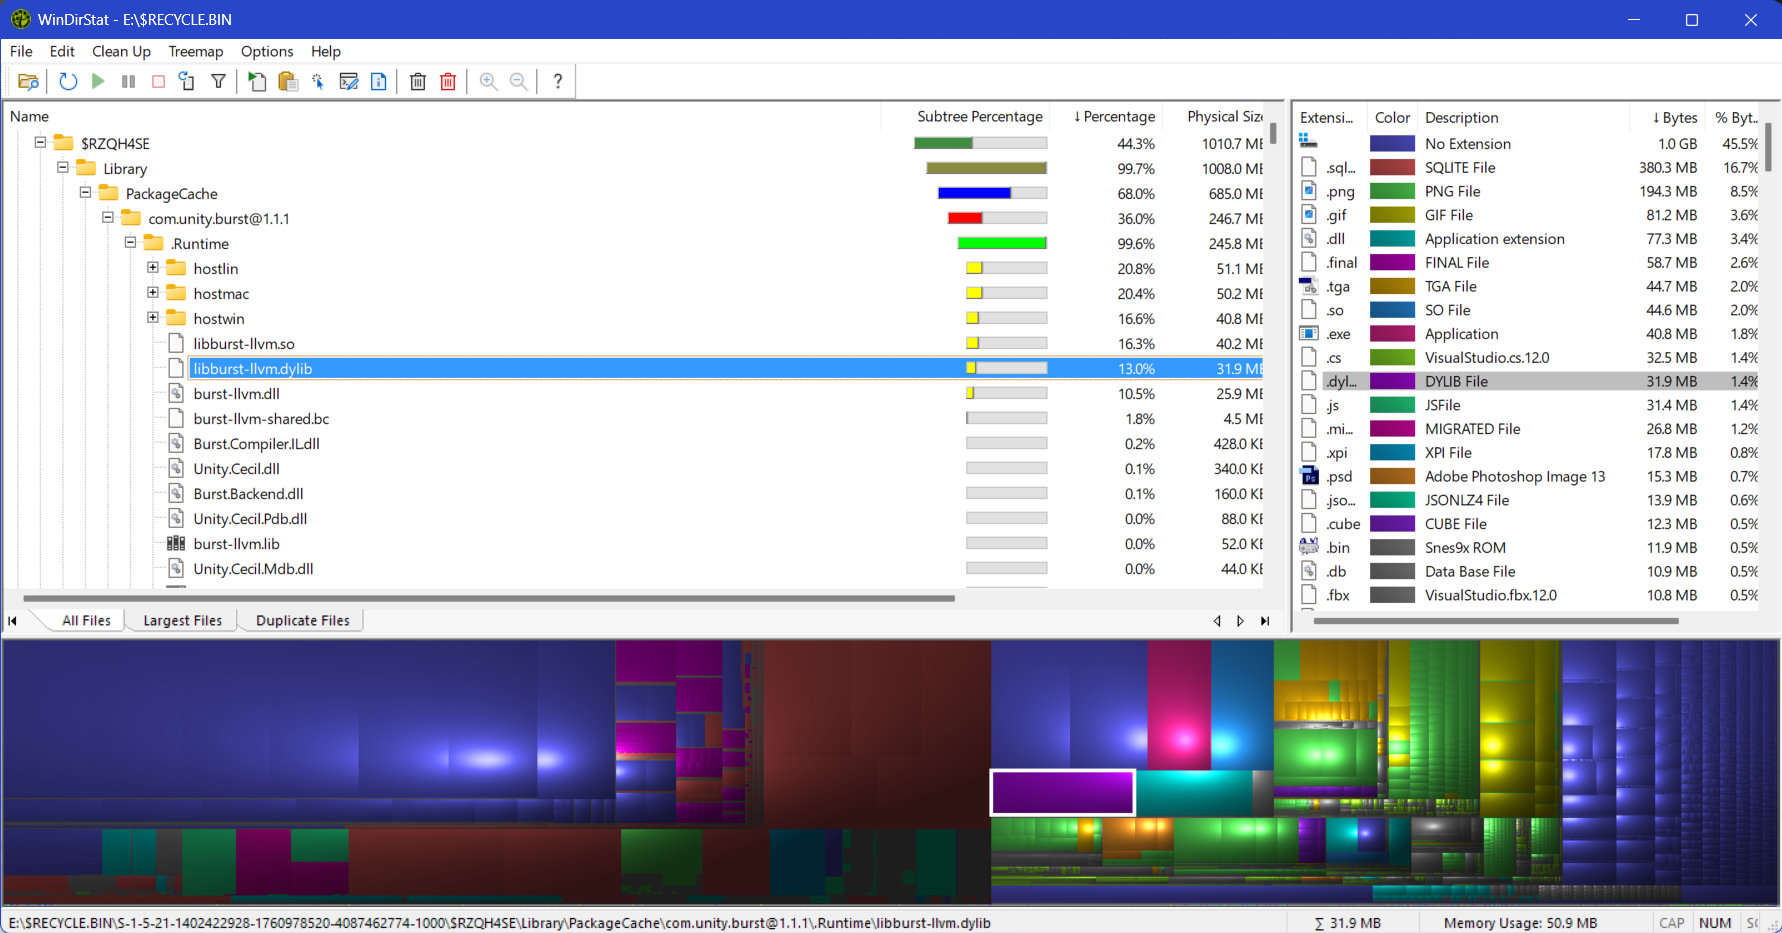Click the PNG File green color swatch
This screenshot has height=933, width=1782.
pos(1392,191)
